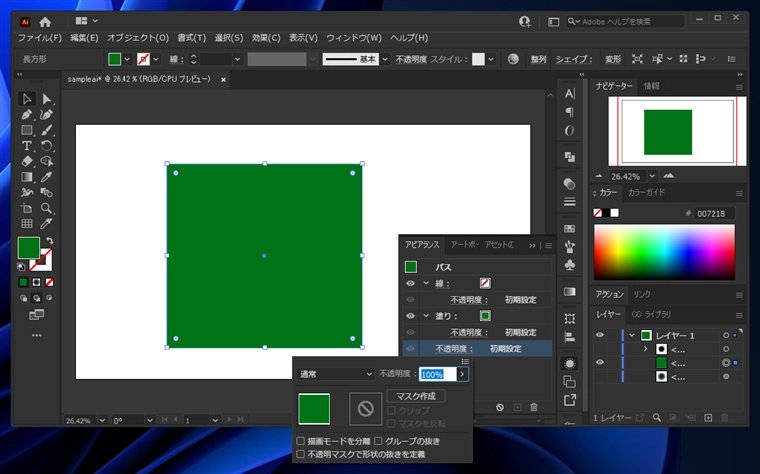The width and height of the screenshot is (760, 474).
Task: Click the recolor artwork wheel icon
Action: tap(513, 59)
